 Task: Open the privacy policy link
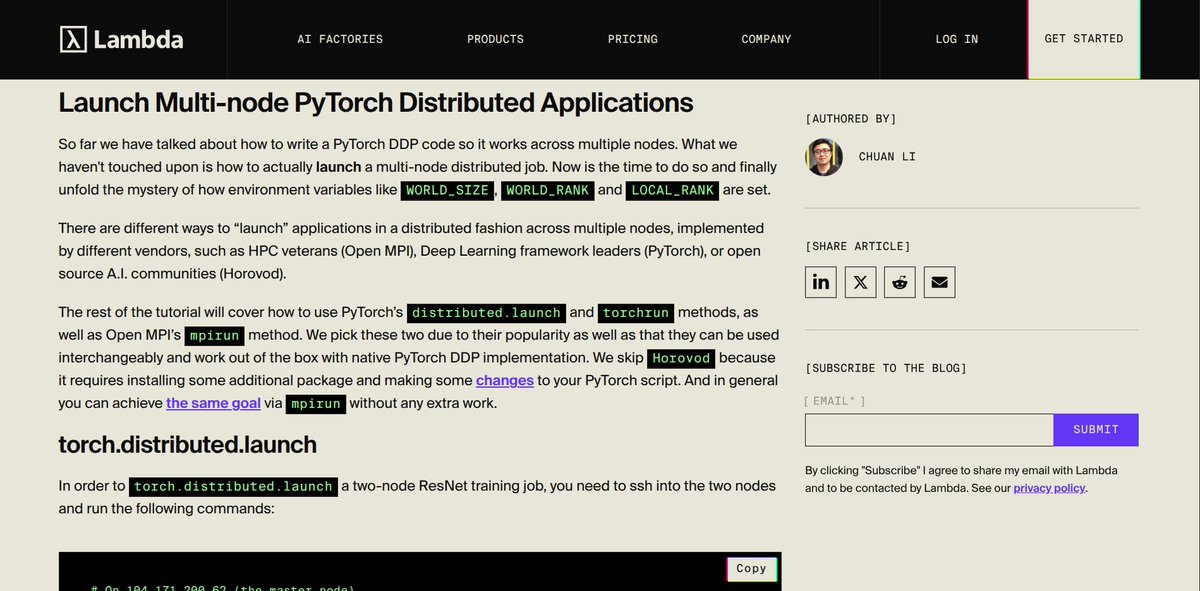(x=1049, y=488)
